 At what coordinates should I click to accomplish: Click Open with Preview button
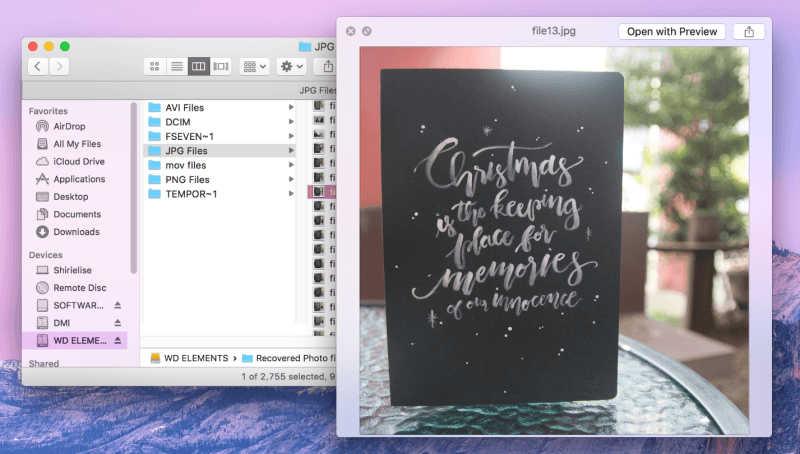671,31
